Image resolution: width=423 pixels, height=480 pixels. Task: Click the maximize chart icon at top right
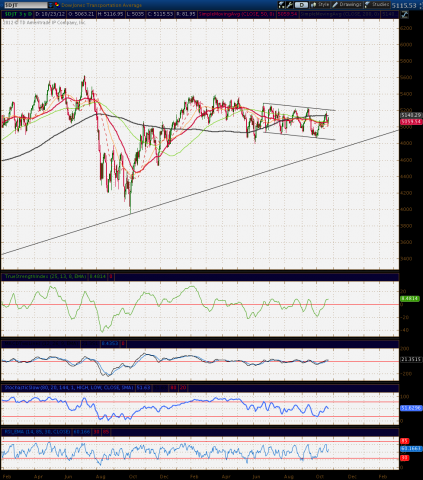click(x=404, y=14)
